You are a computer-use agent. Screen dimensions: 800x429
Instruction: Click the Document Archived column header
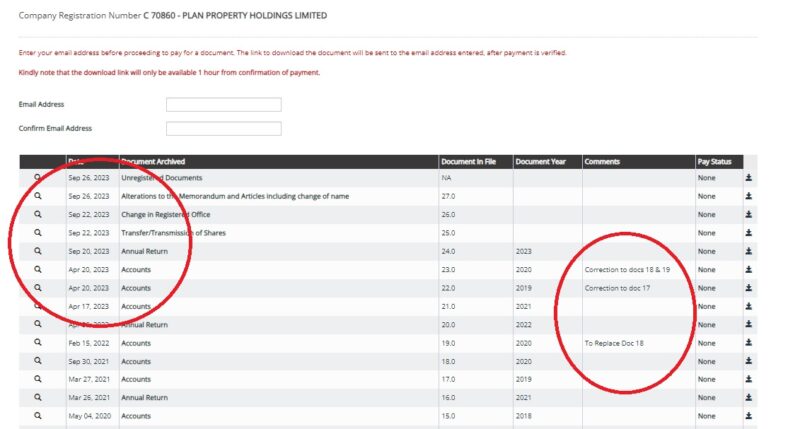[153, 162]
